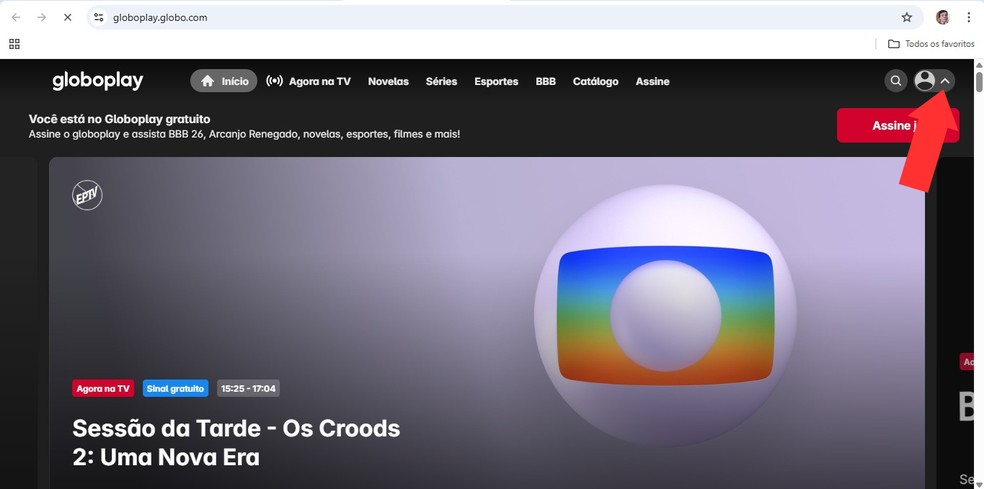Click the globoplay logo
The width and height of the screenshot is (984, 489).
[x=98, y=81]
